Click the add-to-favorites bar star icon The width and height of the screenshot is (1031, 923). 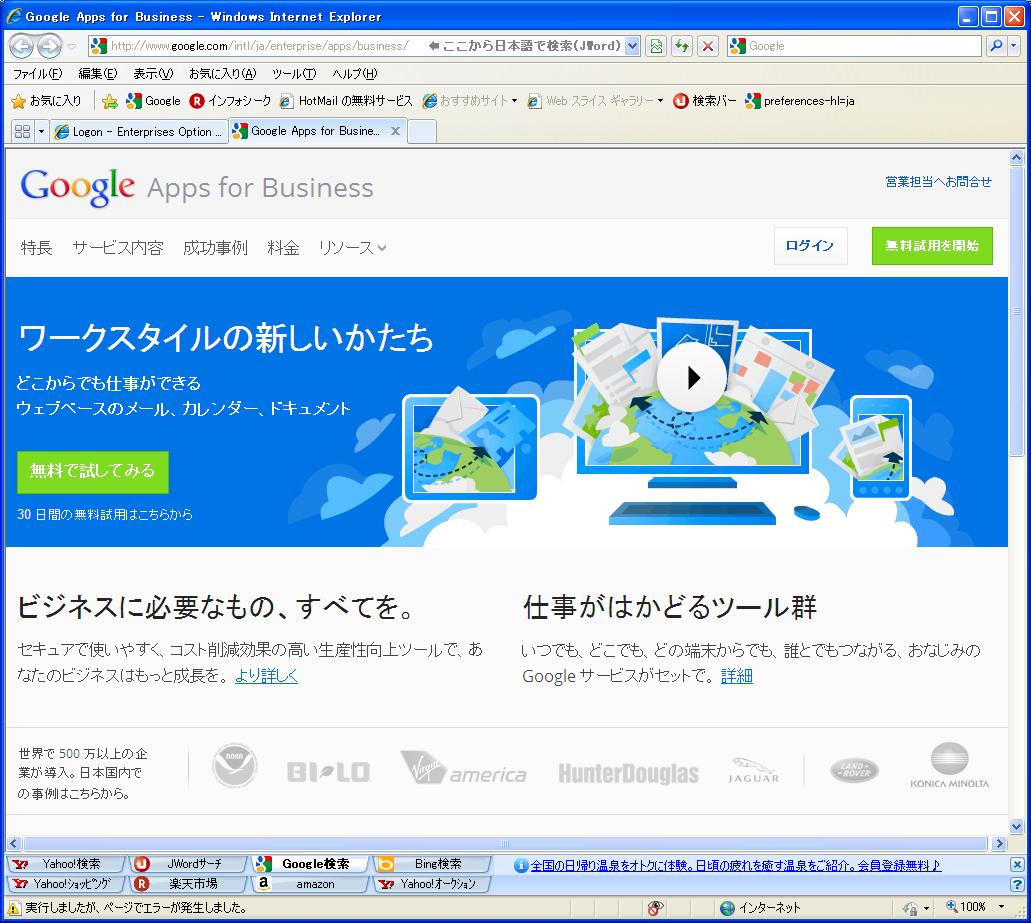(x=110, y=101)
